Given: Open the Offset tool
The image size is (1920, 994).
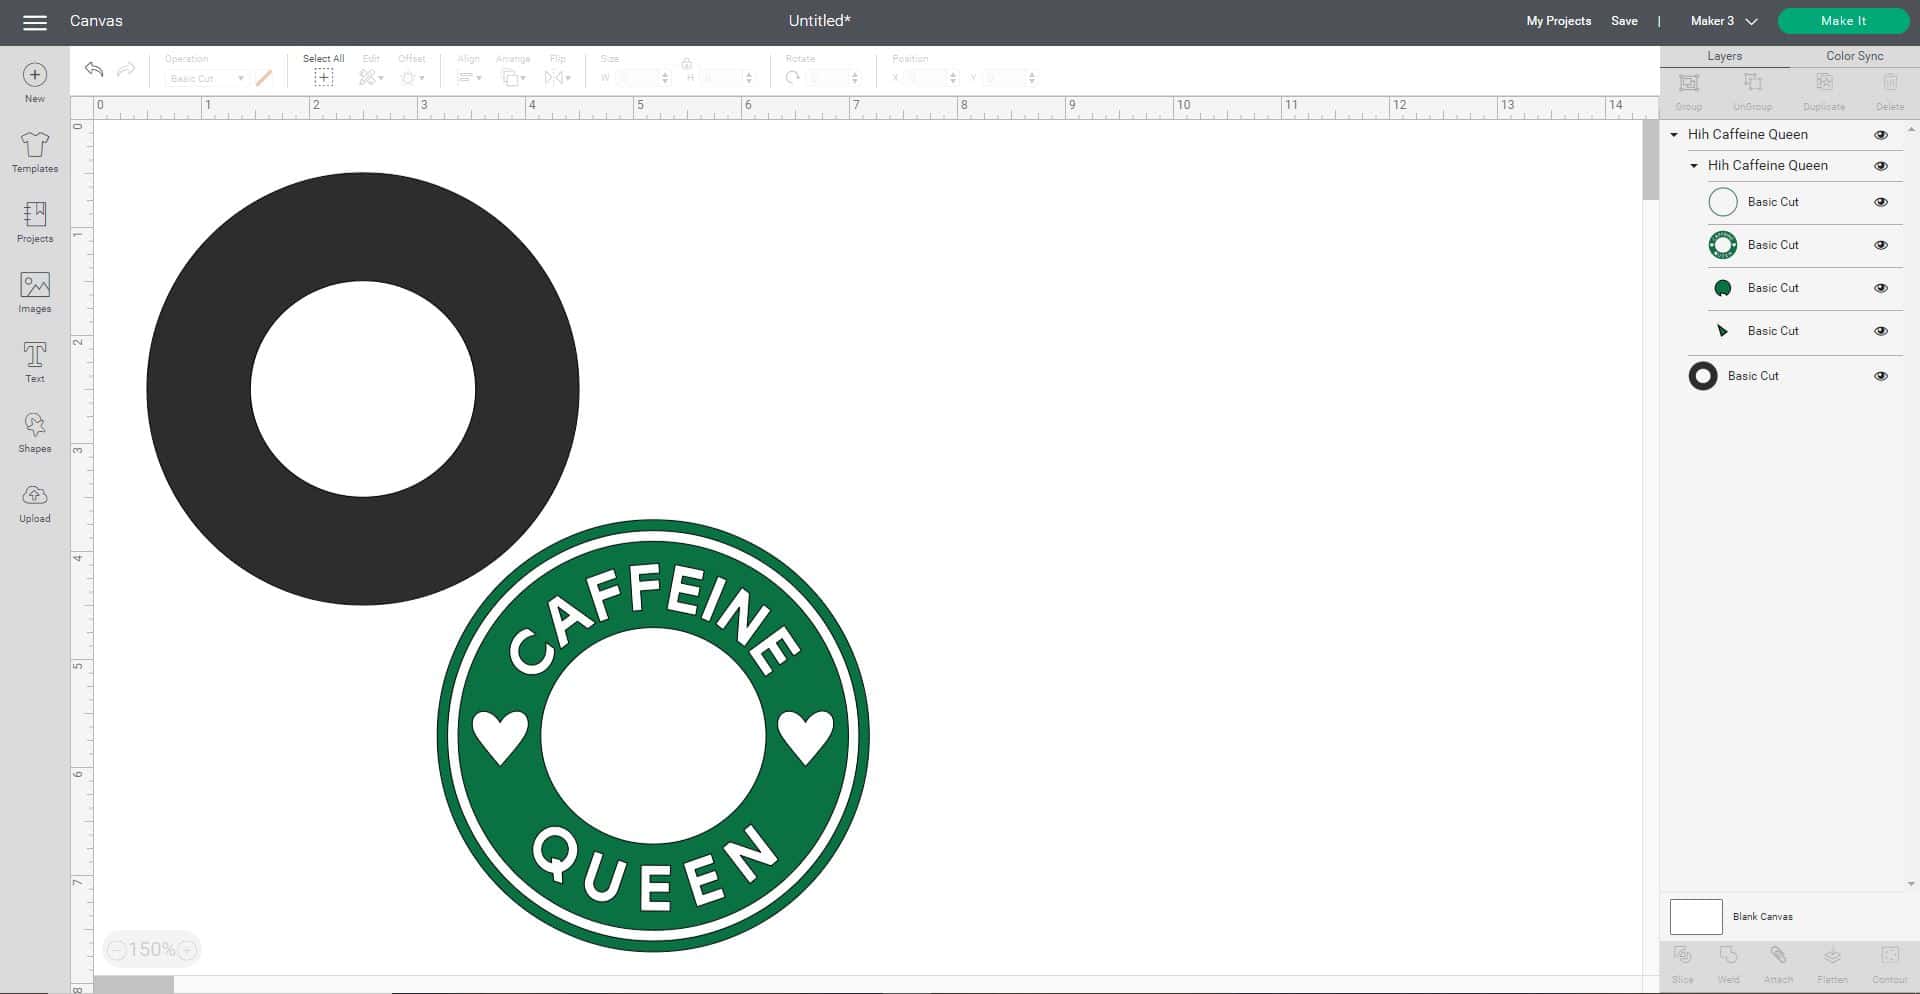Looking at the screenshot, I should click(x=412, y=77).
